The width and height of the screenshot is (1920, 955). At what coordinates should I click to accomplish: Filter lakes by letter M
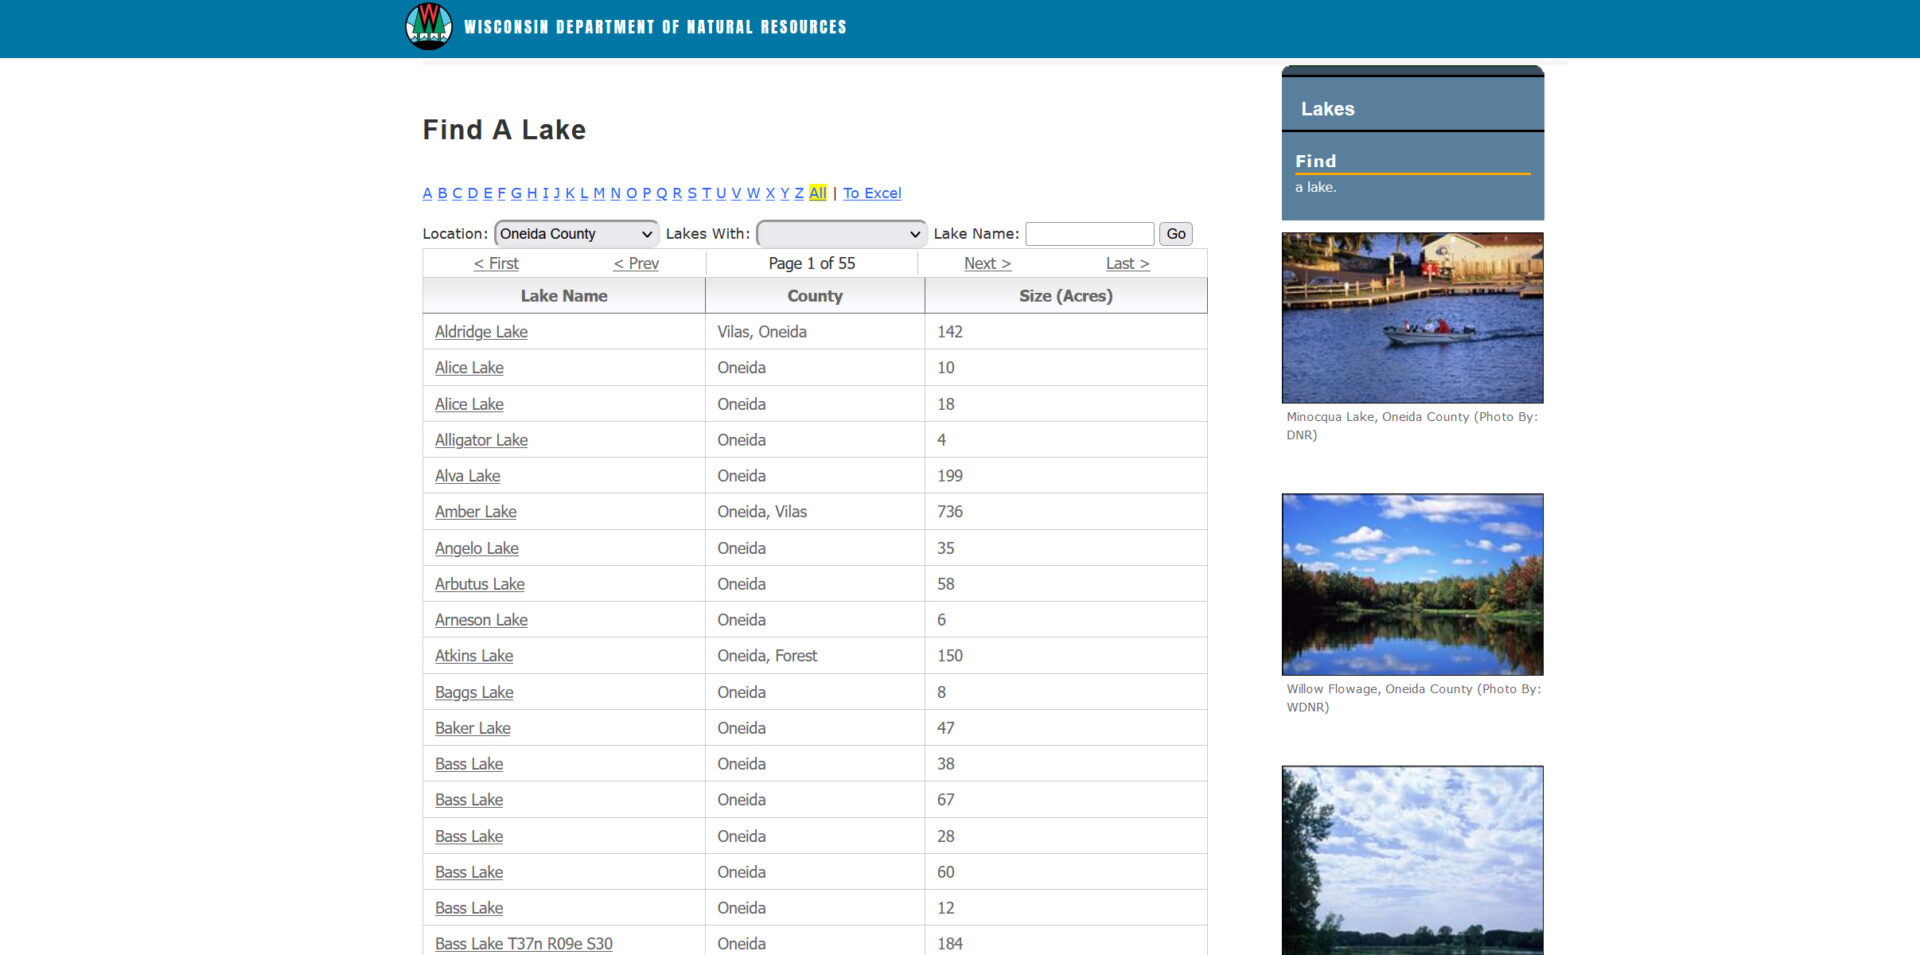coord(599,193)
